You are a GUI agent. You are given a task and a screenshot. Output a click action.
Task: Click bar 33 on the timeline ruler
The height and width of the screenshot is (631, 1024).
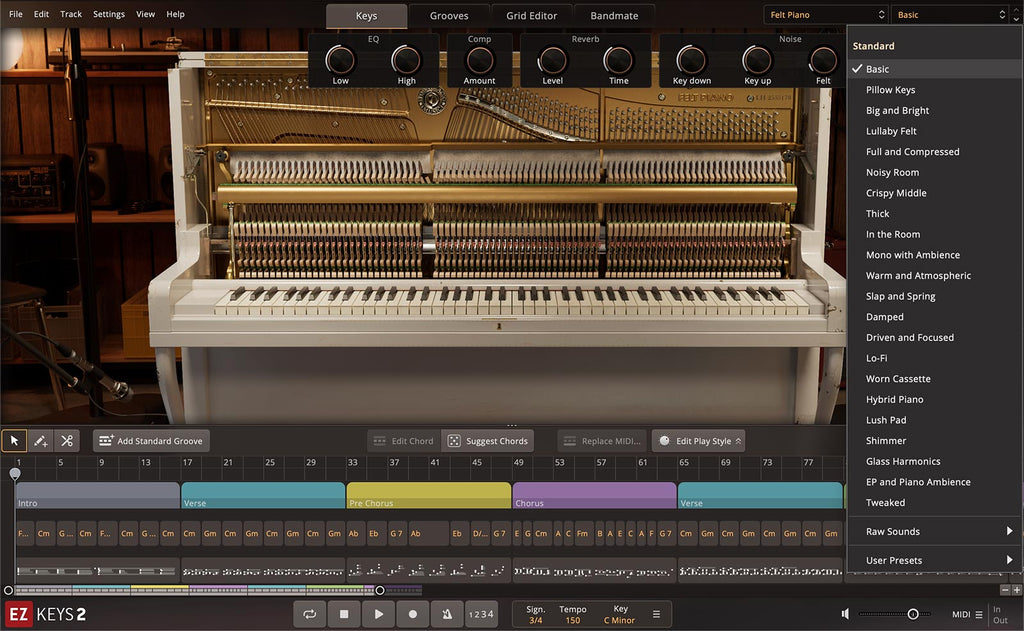pyautogui.click(x=353, y=462)
